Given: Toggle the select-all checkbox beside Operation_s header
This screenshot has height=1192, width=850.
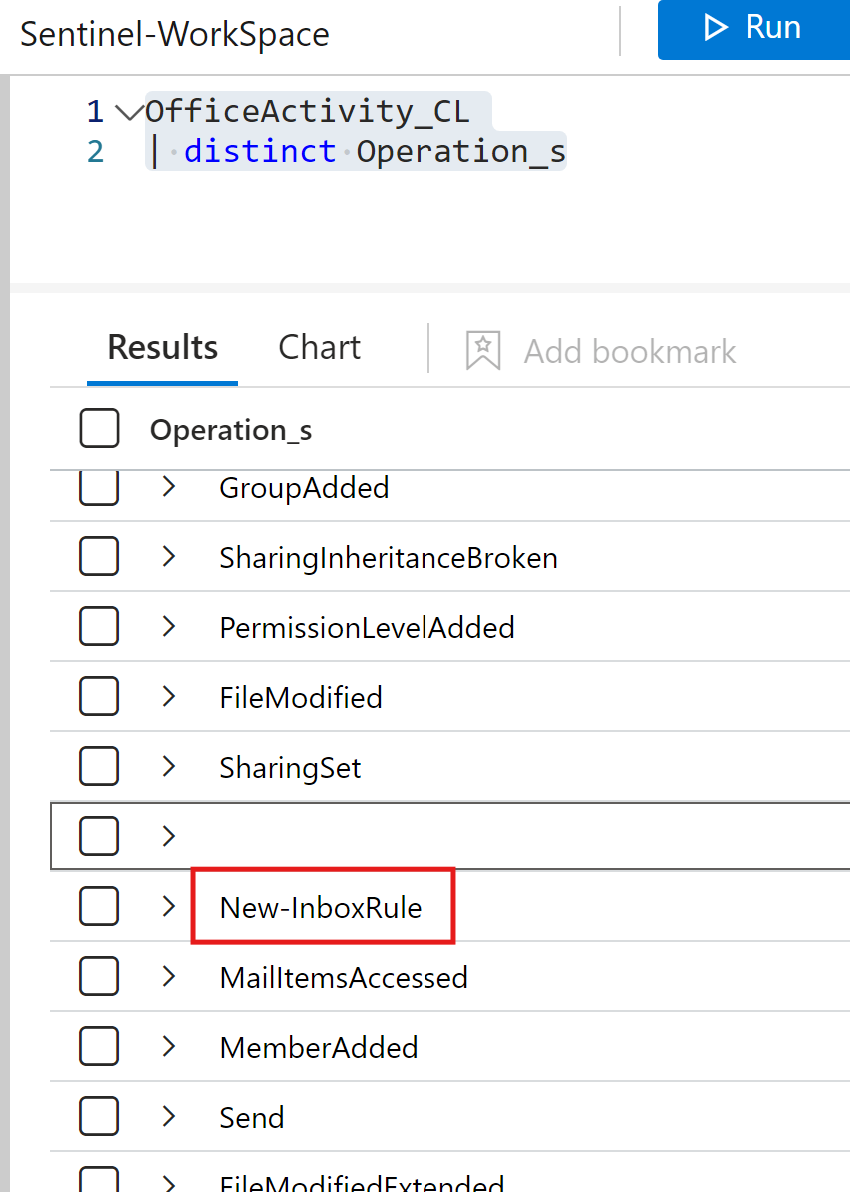Looking at the screenshot, I should (99, 429).
